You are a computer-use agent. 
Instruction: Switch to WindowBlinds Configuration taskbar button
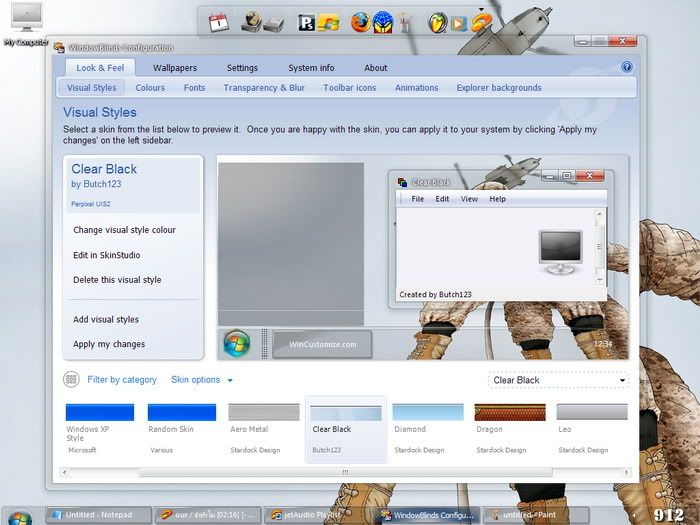point(428,515)
